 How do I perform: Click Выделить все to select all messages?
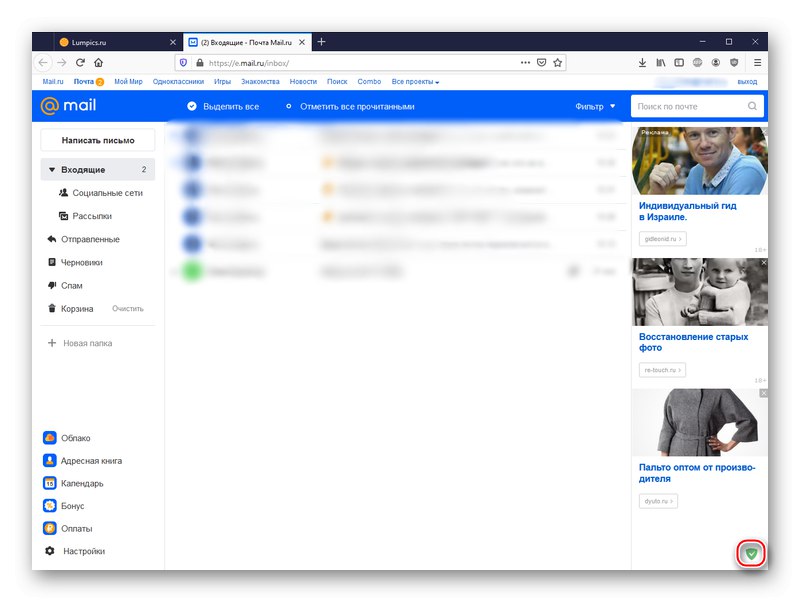pyautogui.click(x=223, y=106)
